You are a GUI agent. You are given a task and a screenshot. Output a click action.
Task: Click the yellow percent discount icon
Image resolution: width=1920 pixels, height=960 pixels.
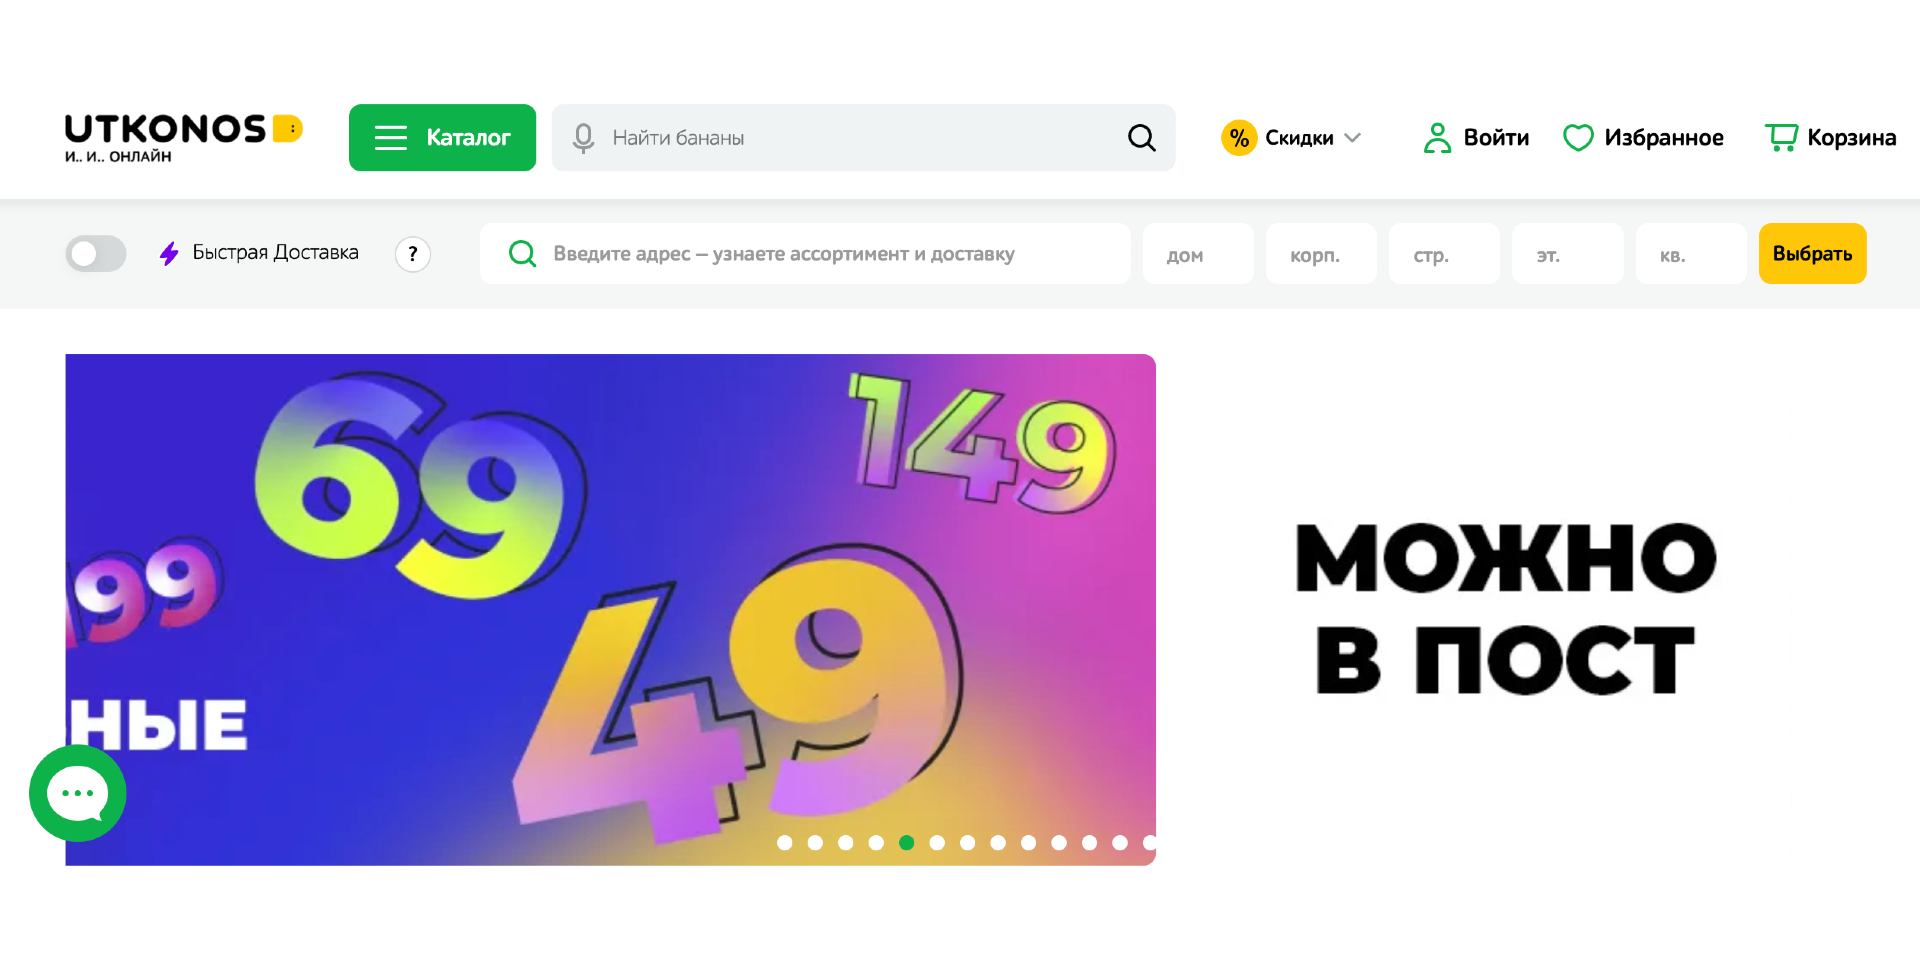tap(1239, 138)
